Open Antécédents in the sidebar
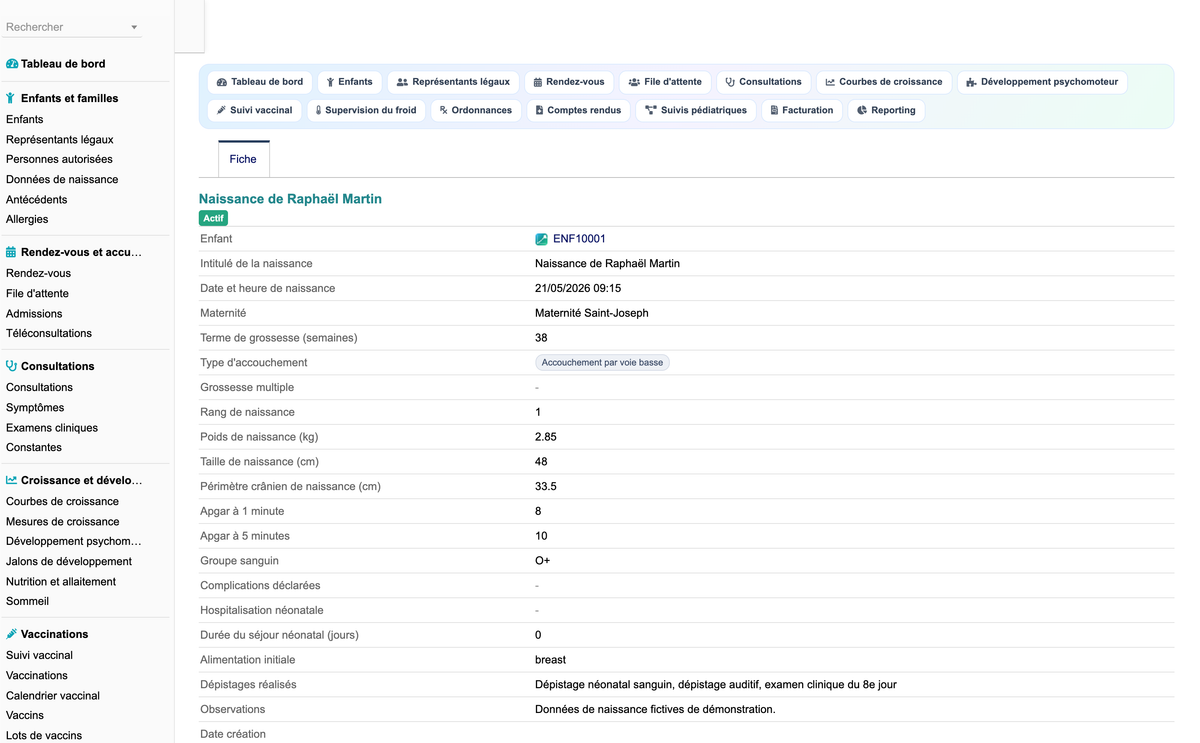 37,199
